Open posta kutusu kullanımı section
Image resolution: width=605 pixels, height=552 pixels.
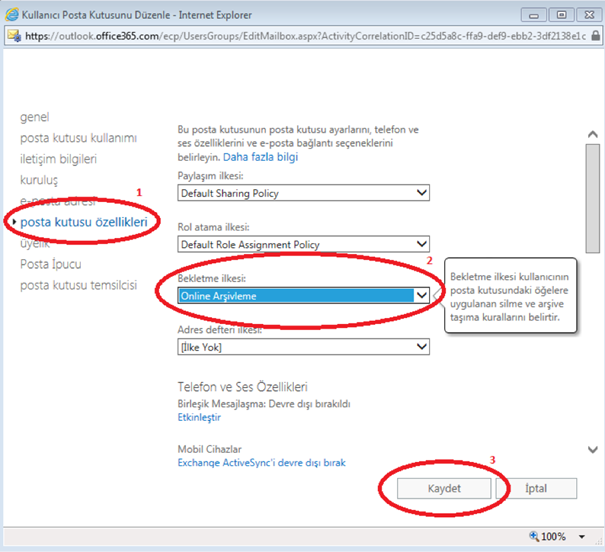[78, 138]
